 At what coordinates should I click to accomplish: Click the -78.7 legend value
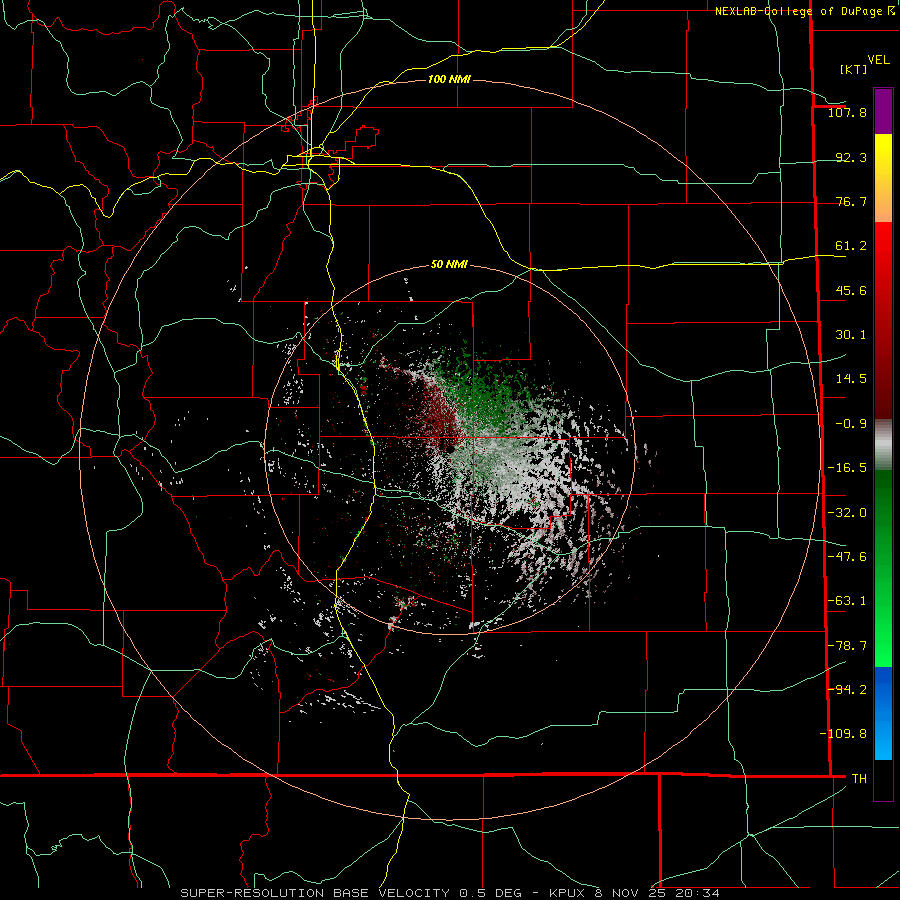pyautogui.click(x=847, y=646)
